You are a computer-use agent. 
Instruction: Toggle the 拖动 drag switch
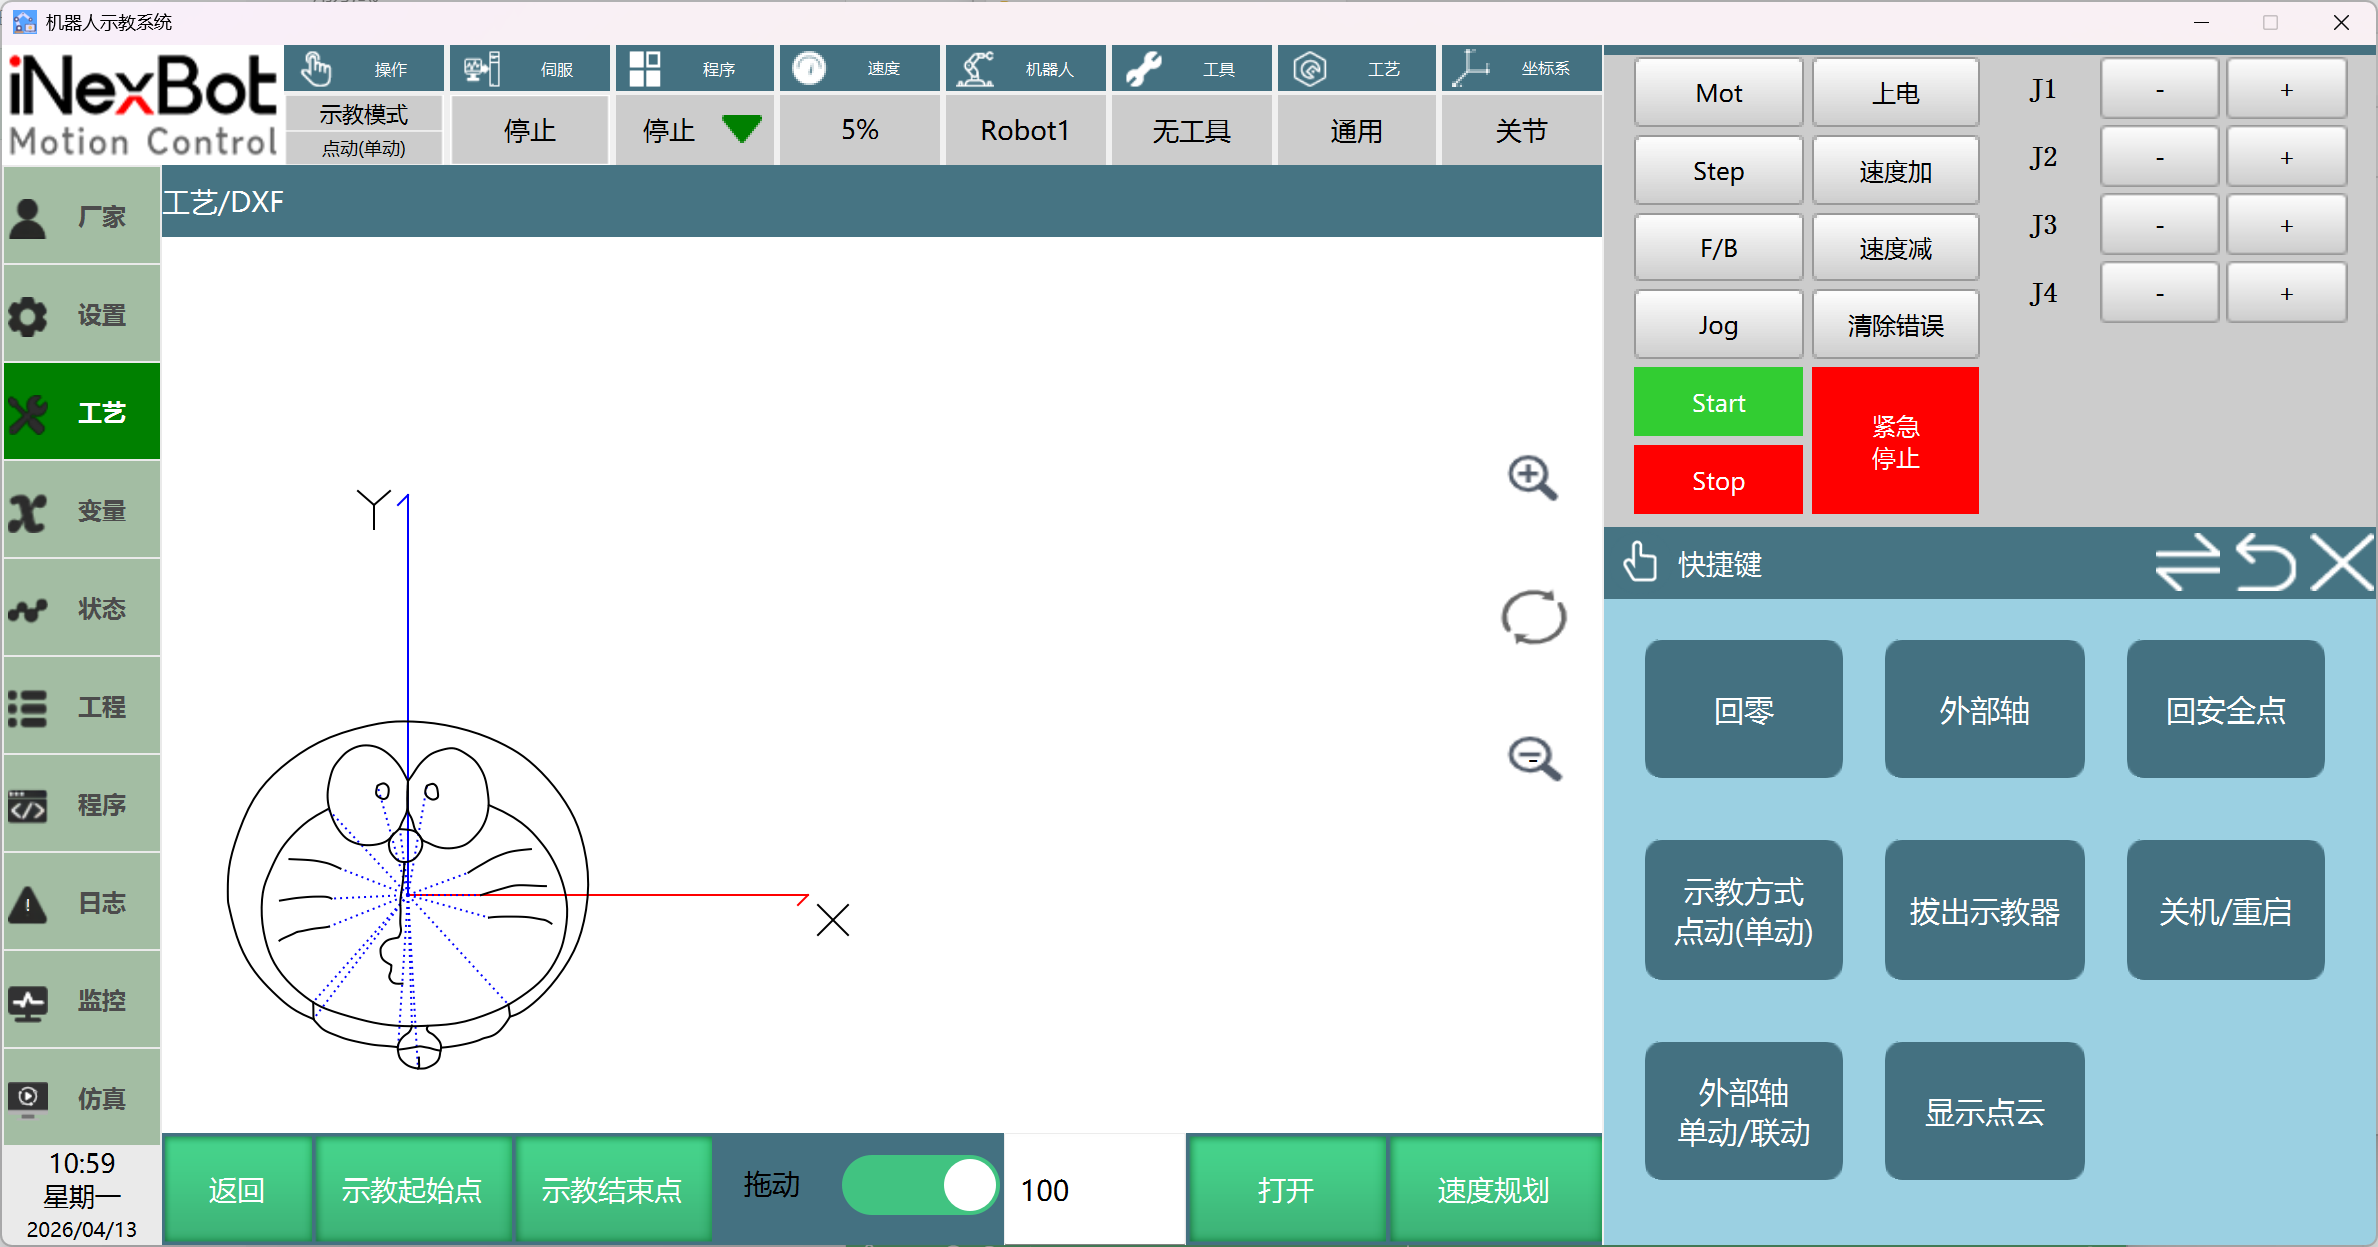919,1186
